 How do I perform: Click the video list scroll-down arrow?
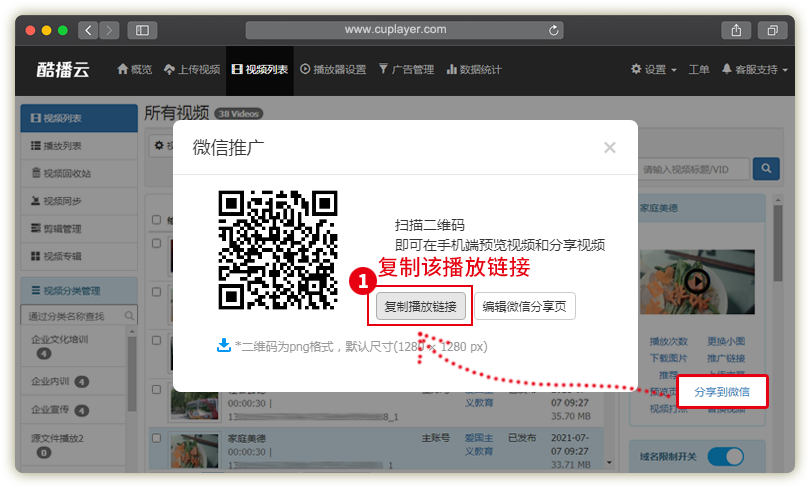point(610,463)
